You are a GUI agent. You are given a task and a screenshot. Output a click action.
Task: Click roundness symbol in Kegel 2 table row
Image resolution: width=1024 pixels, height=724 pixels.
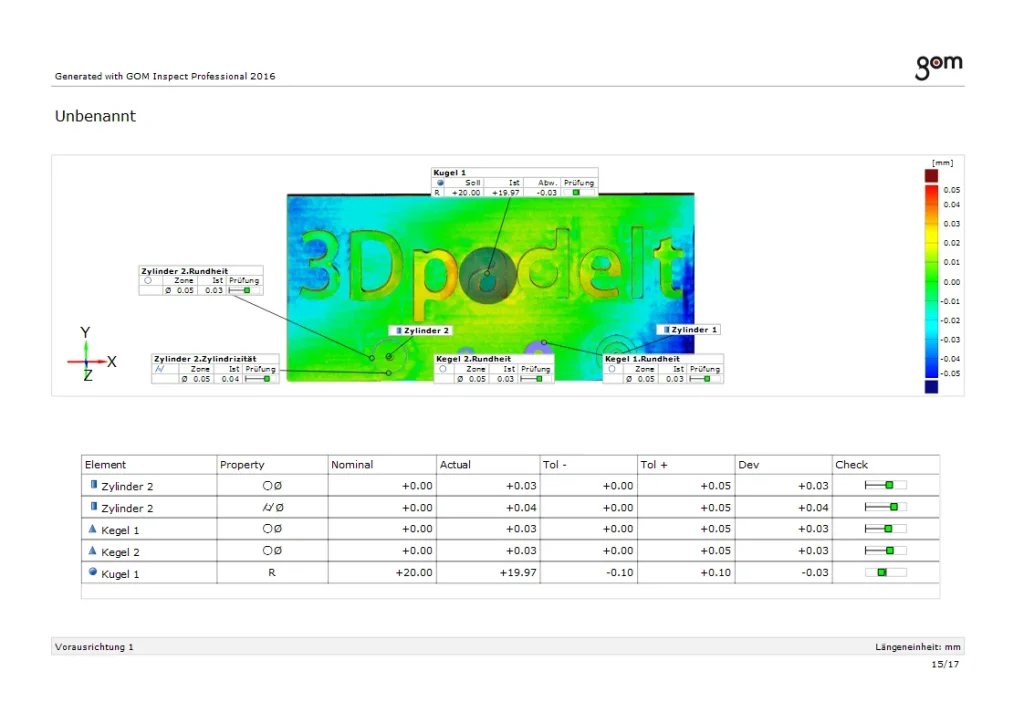(x=272, y=550)
